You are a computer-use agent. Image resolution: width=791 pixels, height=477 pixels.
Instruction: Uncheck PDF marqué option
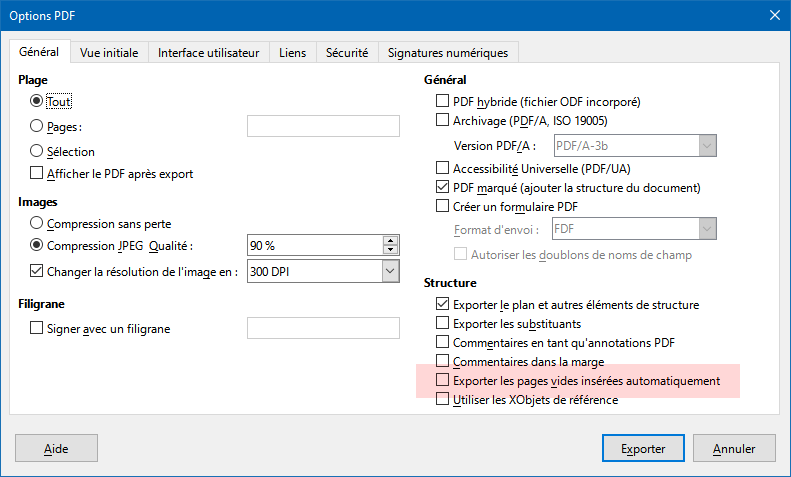tap(442, 187)
